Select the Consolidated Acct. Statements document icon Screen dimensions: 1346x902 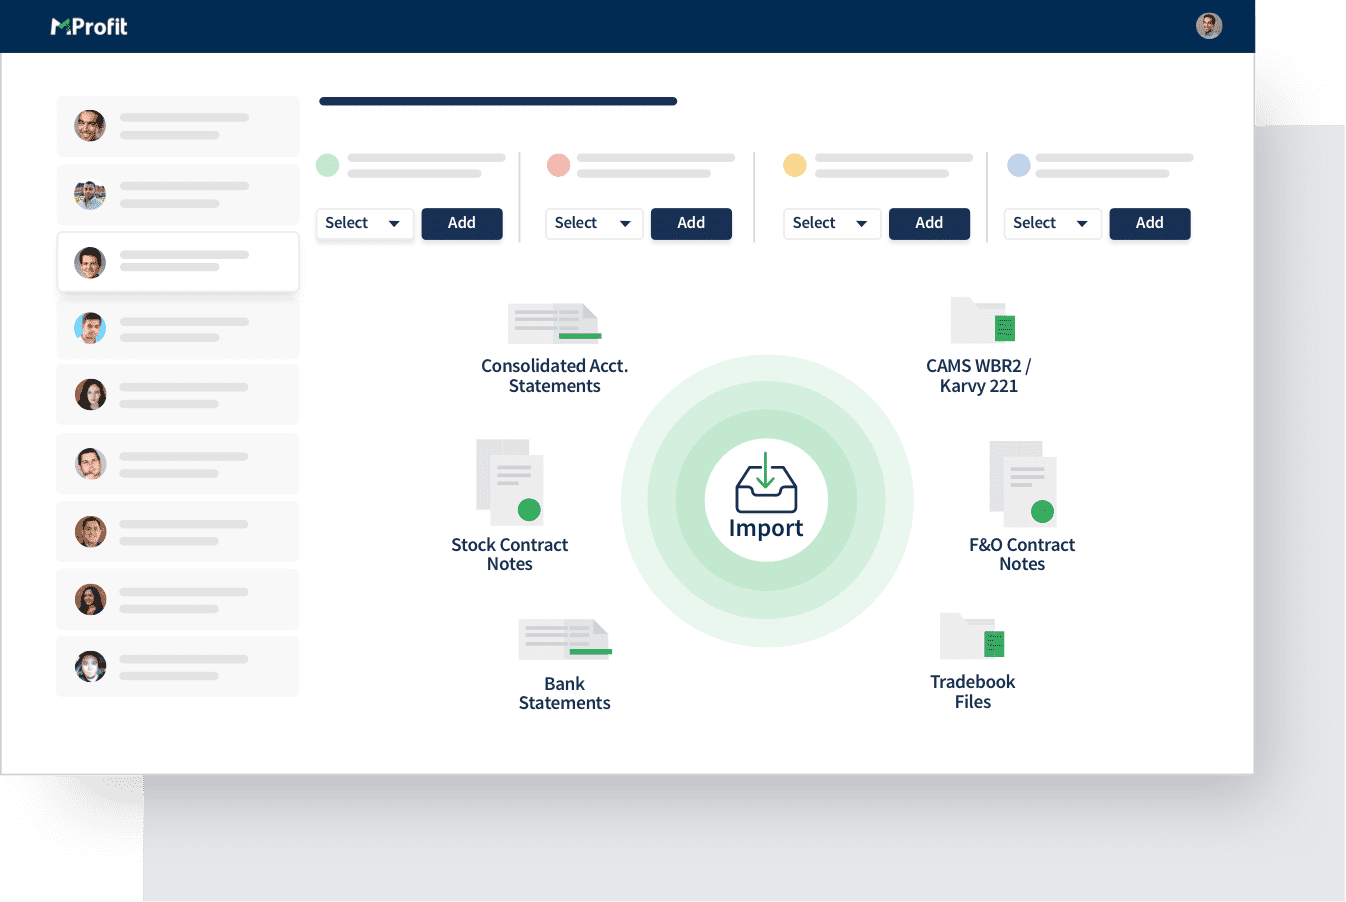pos(554,323)
